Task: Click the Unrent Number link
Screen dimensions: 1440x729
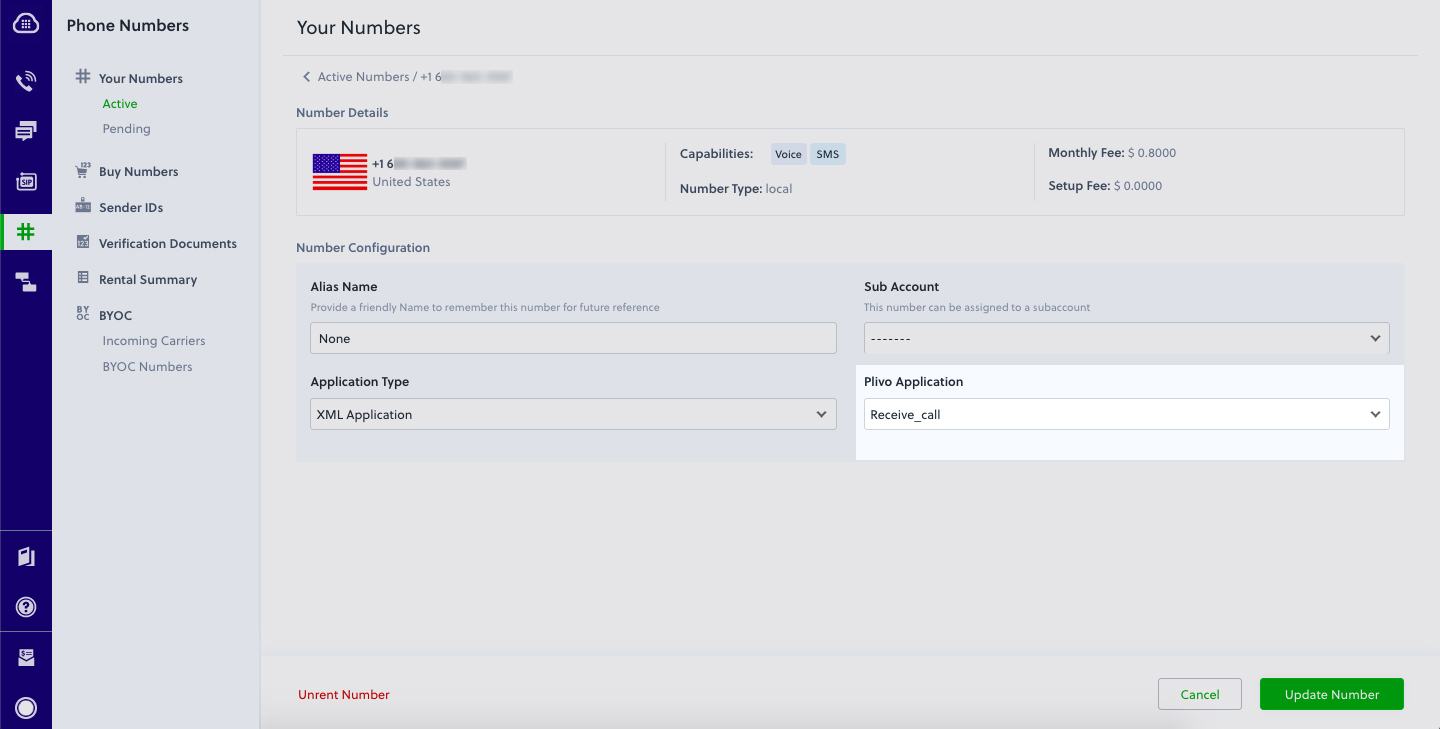Action: pyautogui.click(x=344, y=695)
